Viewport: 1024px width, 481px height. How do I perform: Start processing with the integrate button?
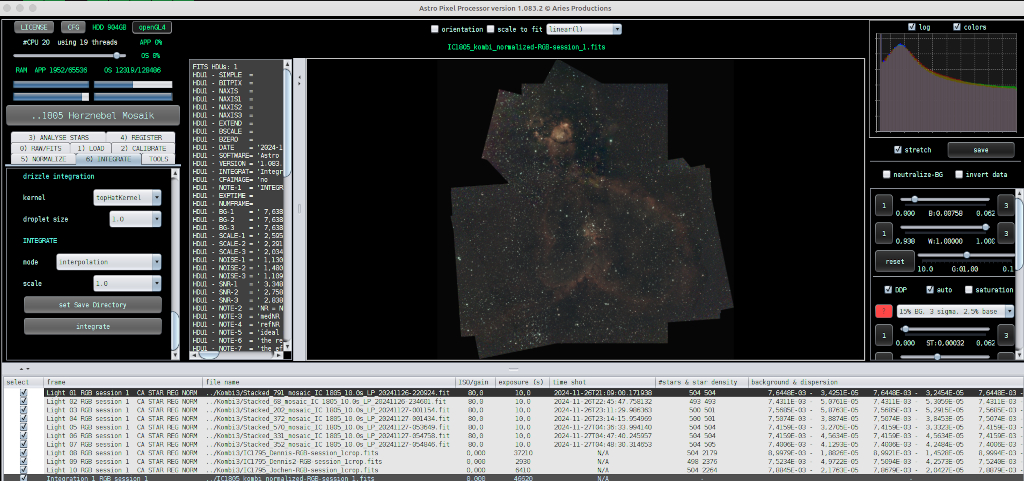pyautogui.click(x=93, y=326)
